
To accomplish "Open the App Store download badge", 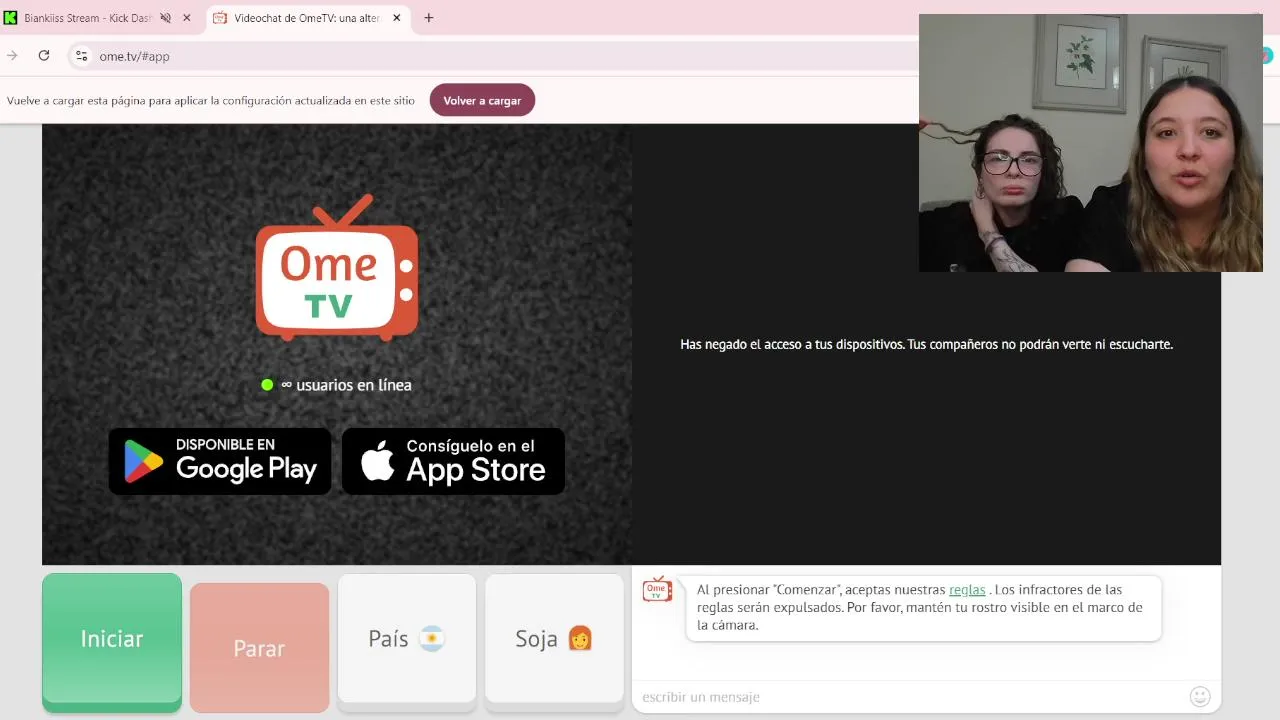I will point(453,461).
